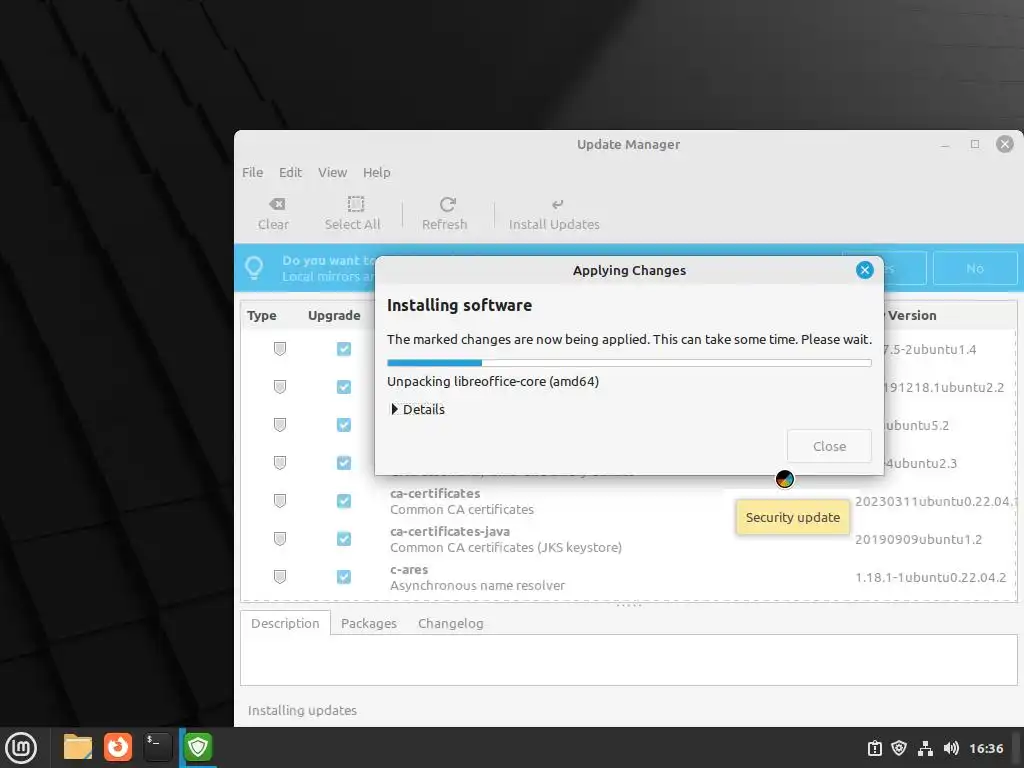Open the Help menu
The width and height of the screenshot is (1024, 768).
pyautogui.click(x=377, y=172)
